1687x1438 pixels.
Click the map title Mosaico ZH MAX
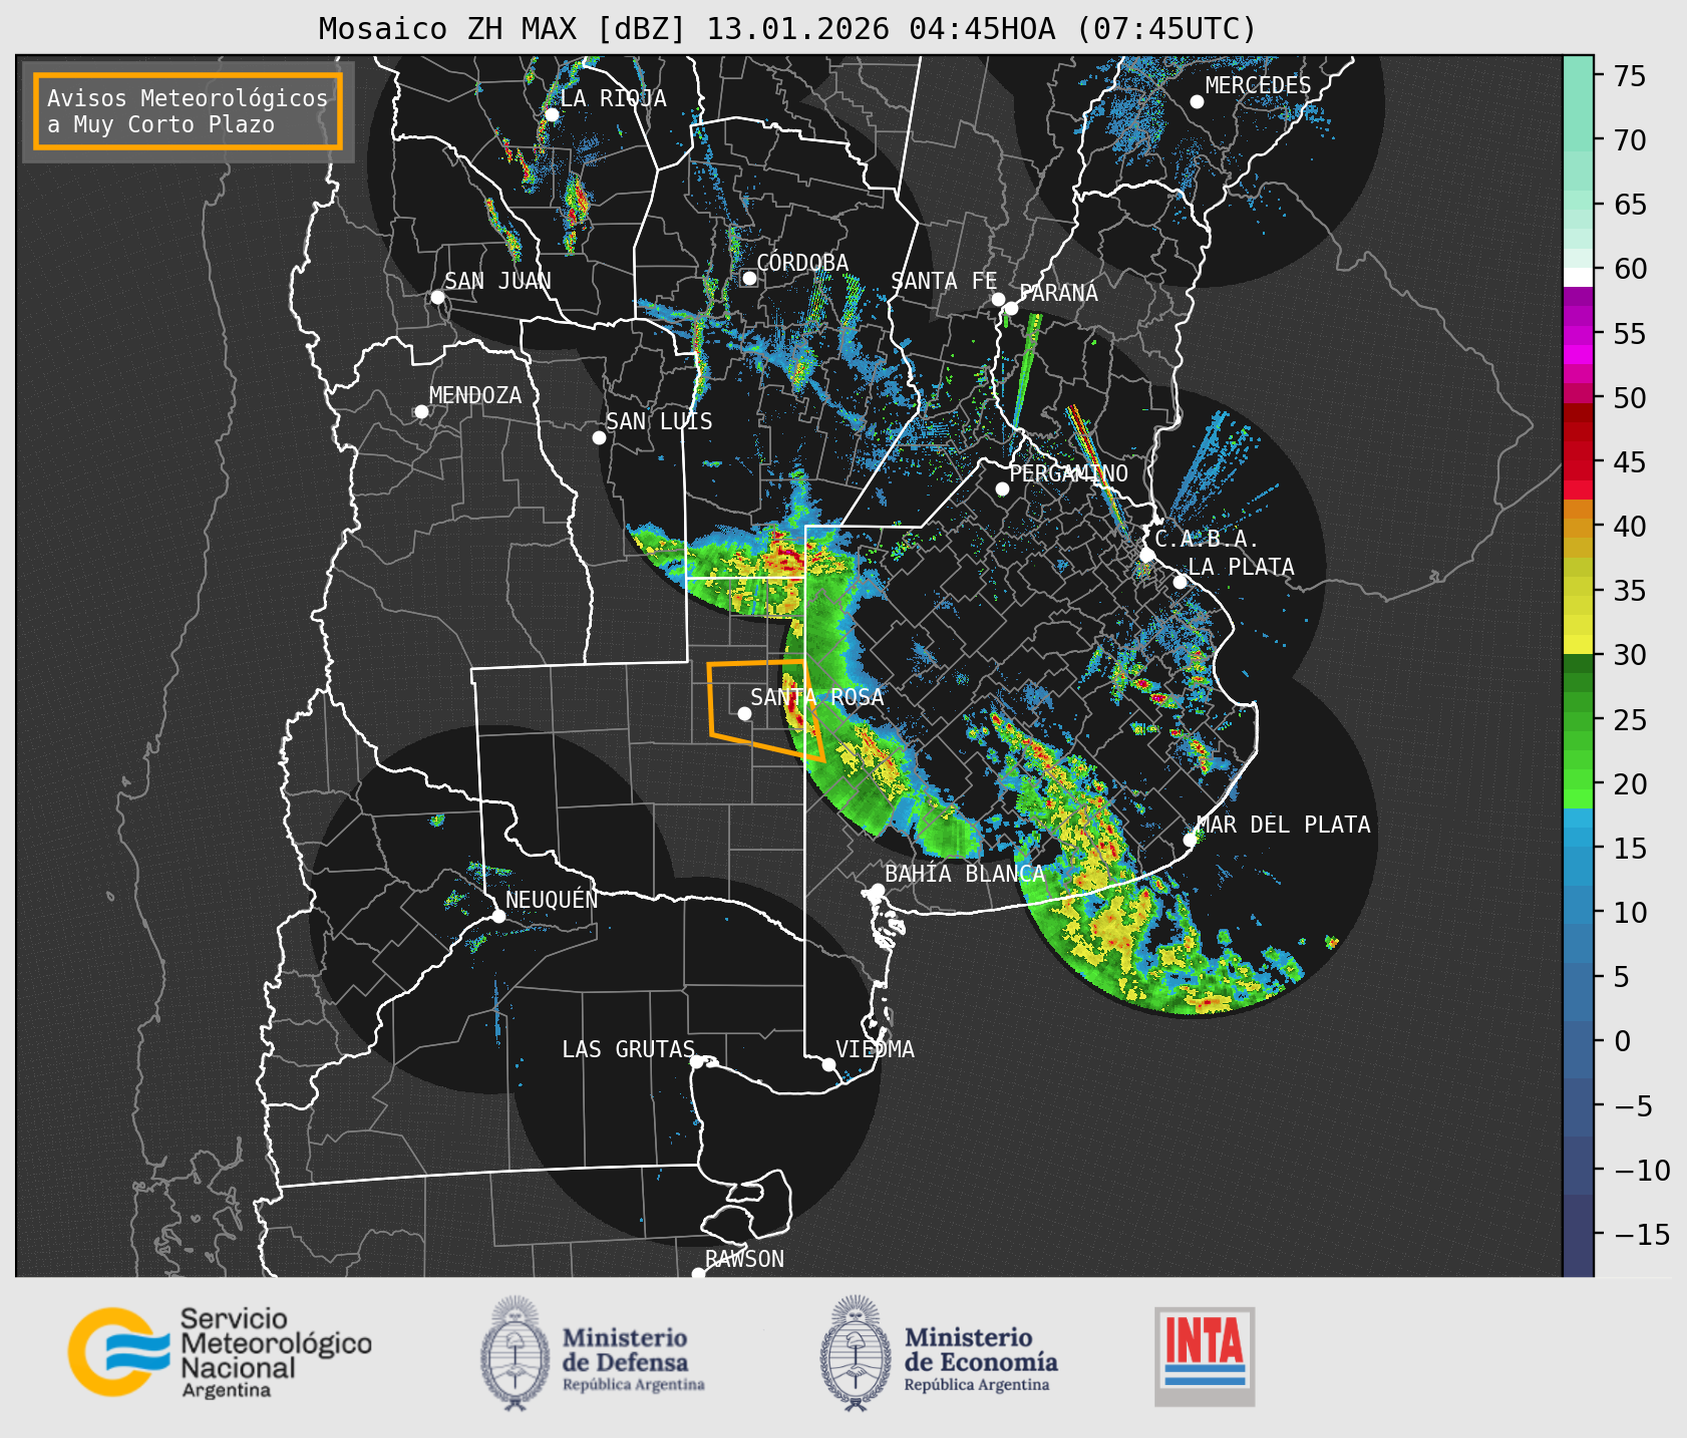coord(787,28)
